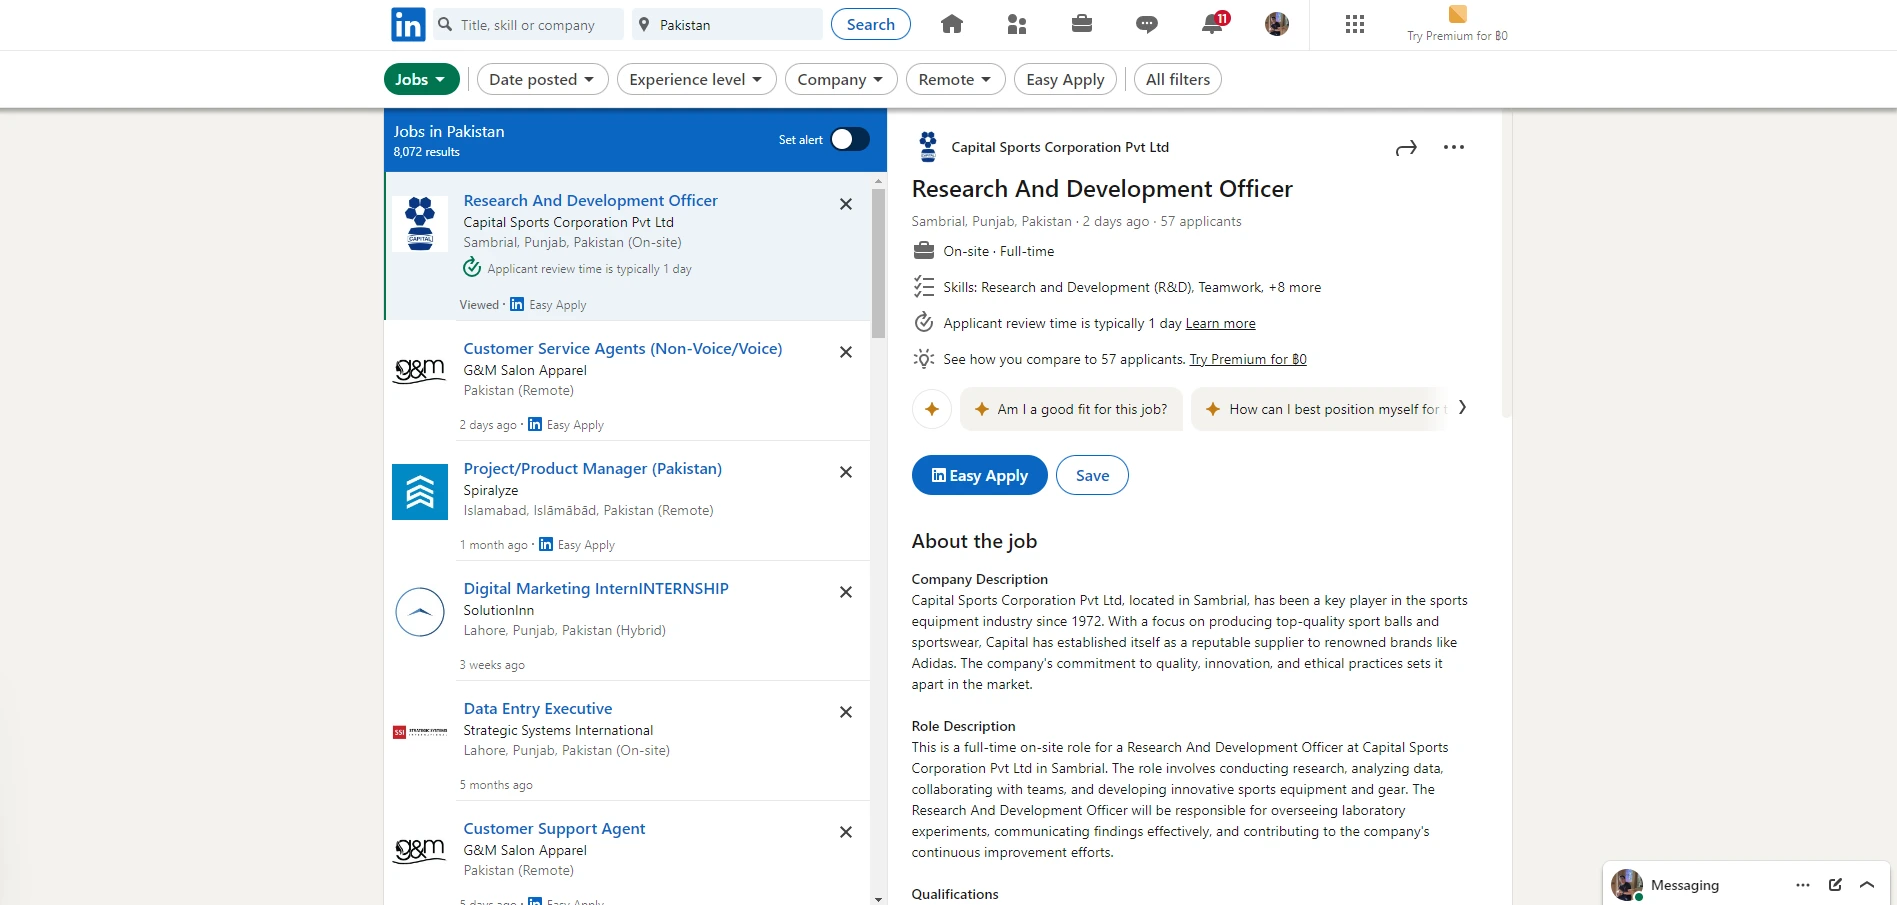Click the 'How can I best position myself' prompt
1897x905 pixels.
1320,409
